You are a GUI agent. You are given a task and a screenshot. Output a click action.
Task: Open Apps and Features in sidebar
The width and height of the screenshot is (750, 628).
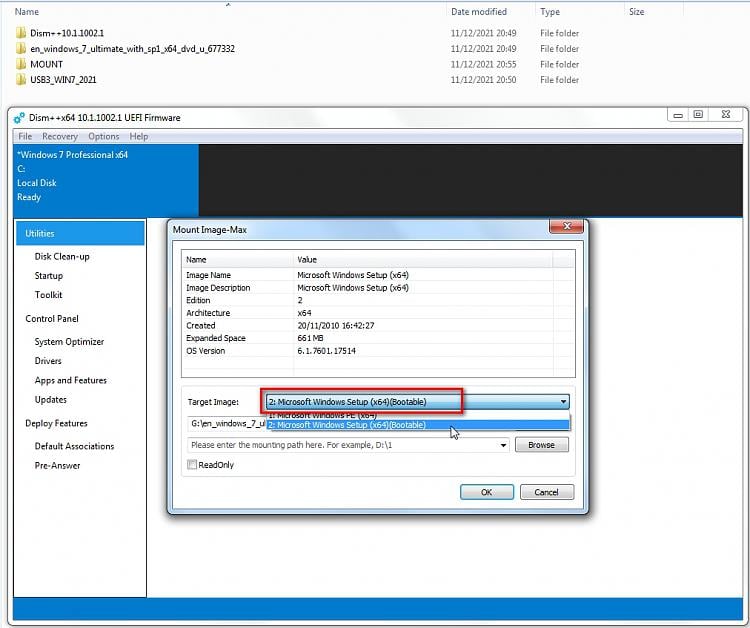coord(70,381)
